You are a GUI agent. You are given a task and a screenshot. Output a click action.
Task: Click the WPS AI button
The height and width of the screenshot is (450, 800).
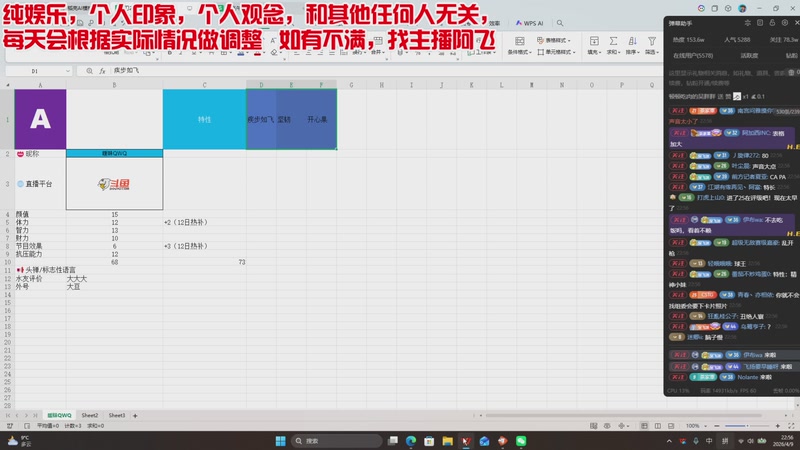coord(530,23)
